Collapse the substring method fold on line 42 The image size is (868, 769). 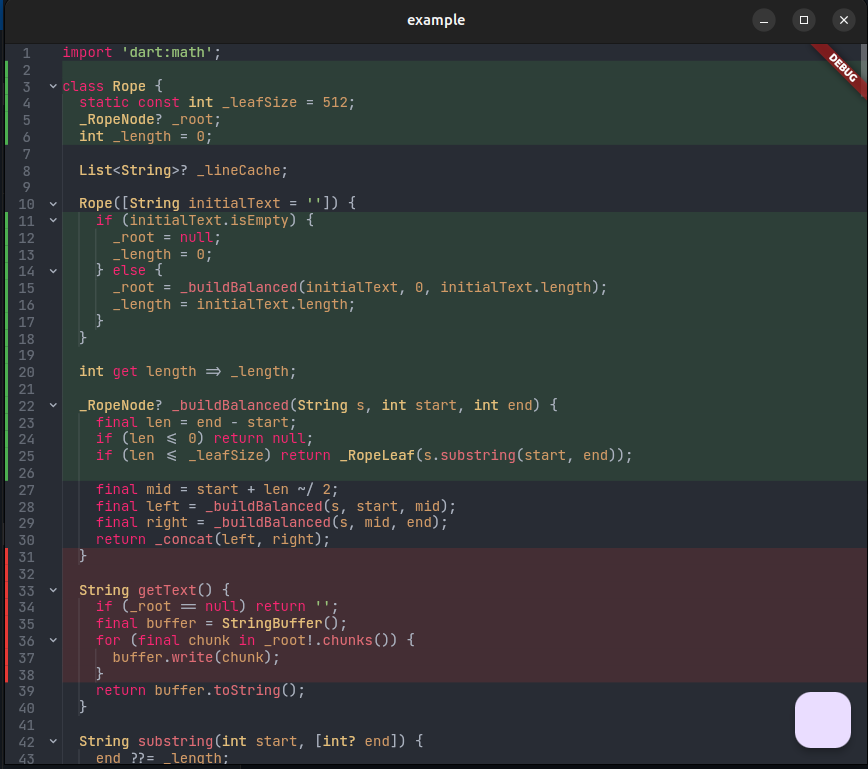(52, 741)
